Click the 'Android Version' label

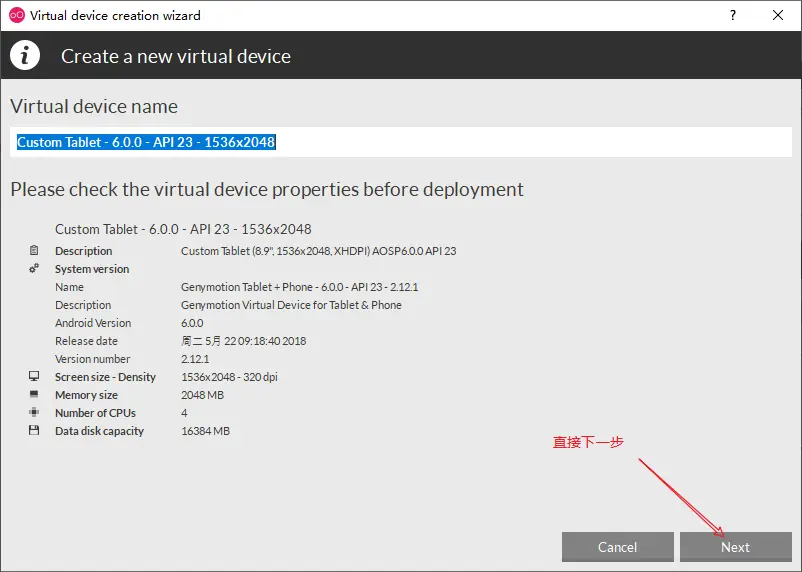(x=93, y=323)
